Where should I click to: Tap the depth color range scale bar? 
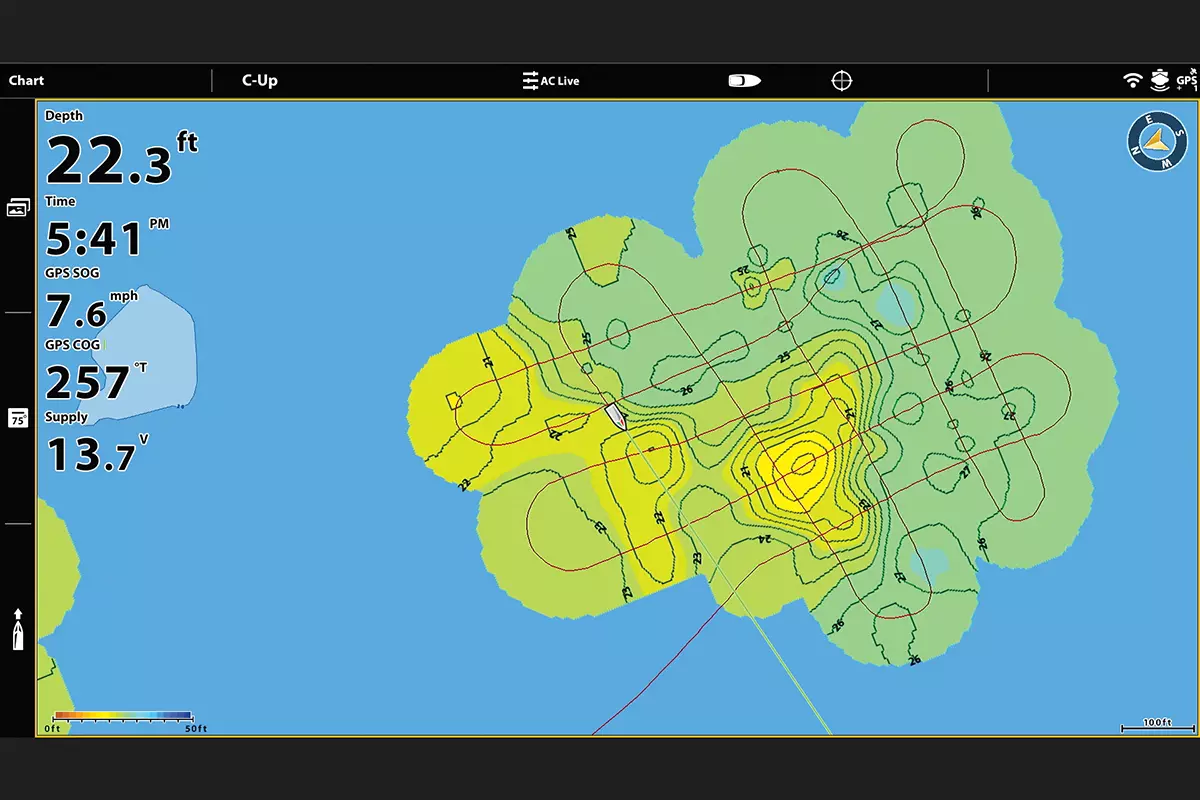click(123, 715)
